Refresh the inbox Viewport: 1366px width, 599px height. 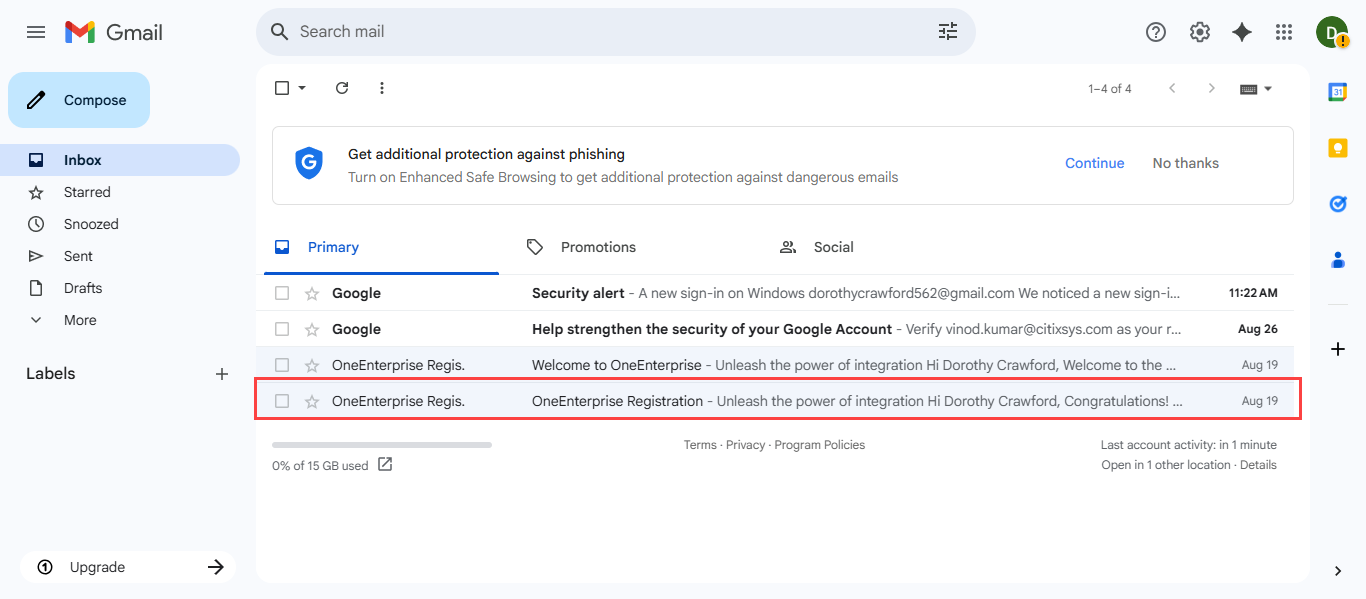(x=342, y=88)
